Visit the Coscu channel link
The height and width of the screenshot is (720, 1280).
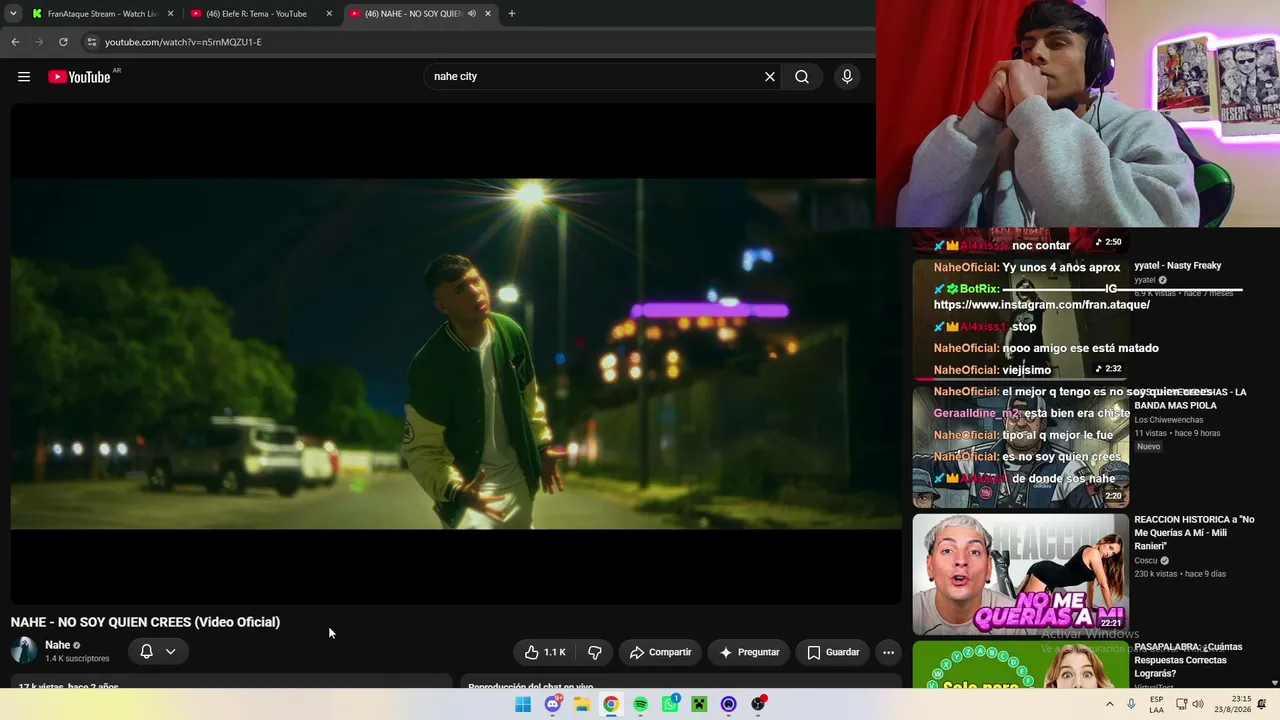pyautogui.click(x=1147, y=561)
